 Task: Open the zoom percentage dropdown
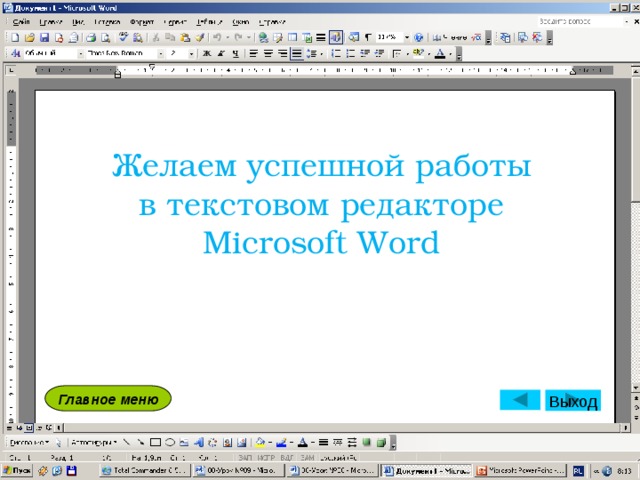[x=407, y=38]
